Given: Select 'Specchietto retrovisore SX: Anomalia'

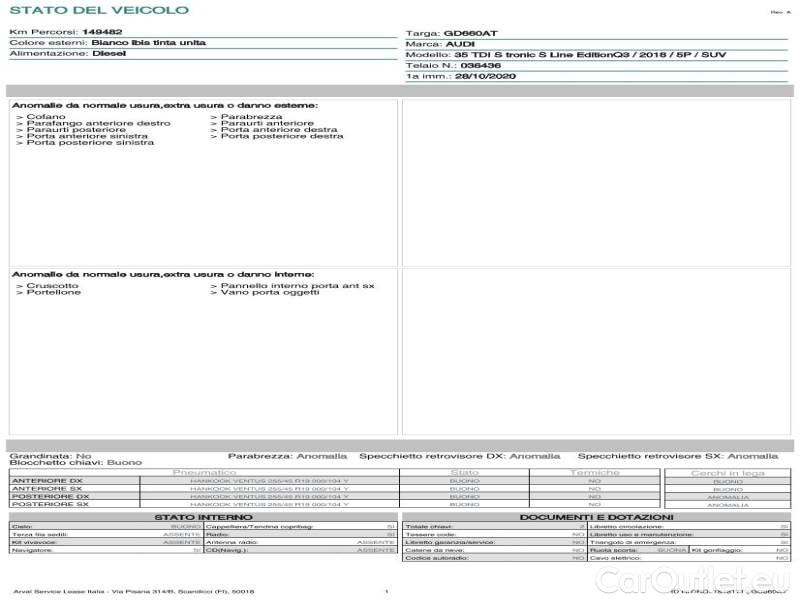Looking at the screenshot, I should click(x=678, y=456).
